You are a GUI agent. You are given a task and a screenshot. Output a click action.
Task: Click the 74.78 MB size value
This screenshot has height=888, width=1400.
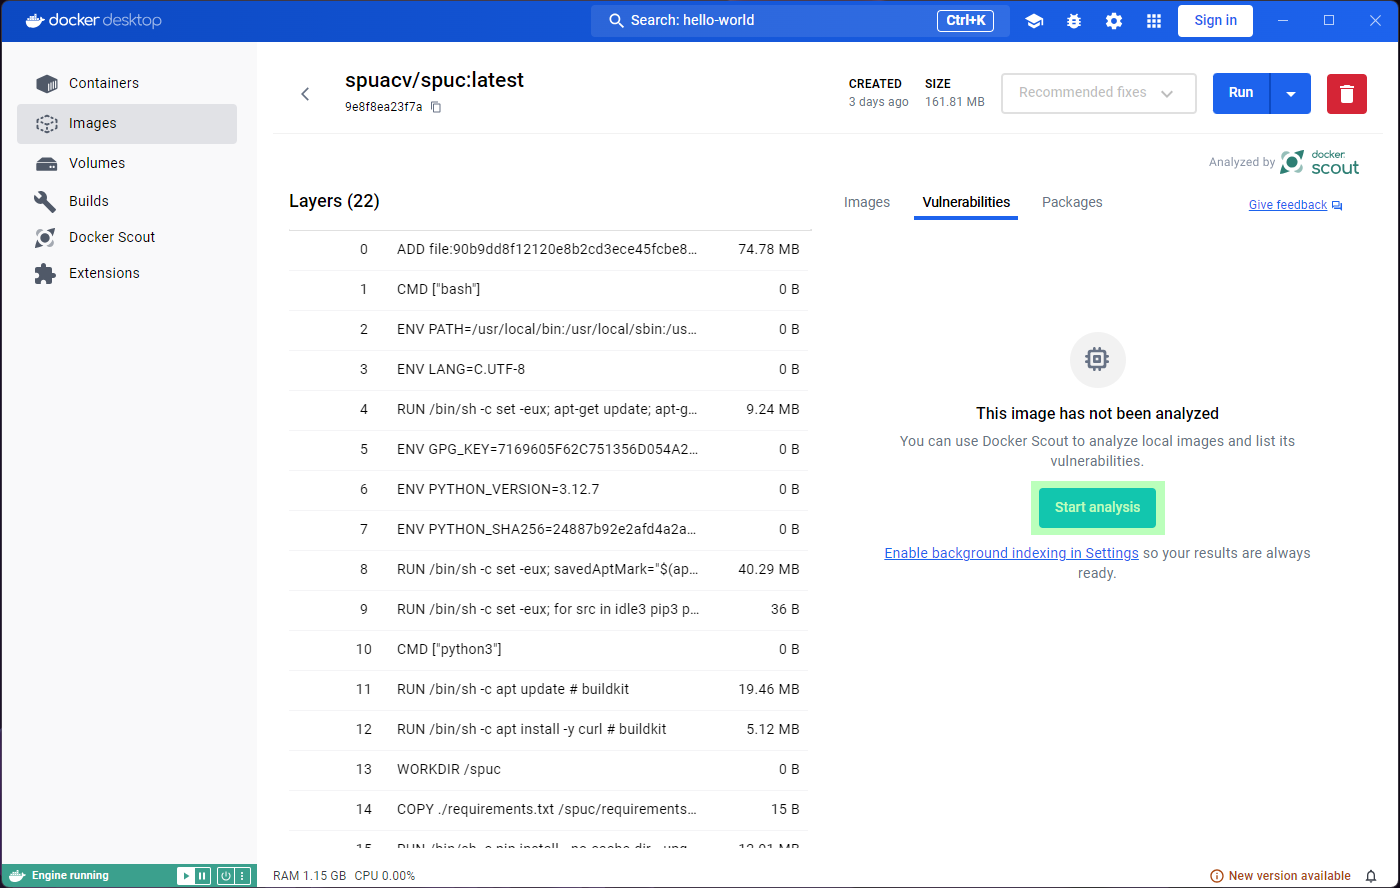point(768,249)
